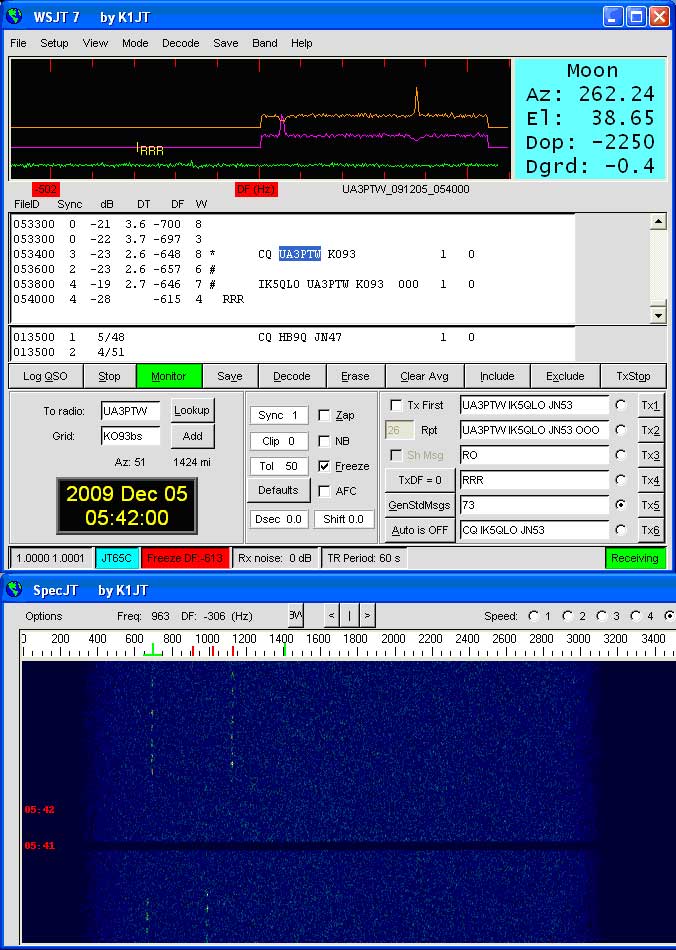Click the Include button
Screen dimensions: 676x950
click(497, 376)
